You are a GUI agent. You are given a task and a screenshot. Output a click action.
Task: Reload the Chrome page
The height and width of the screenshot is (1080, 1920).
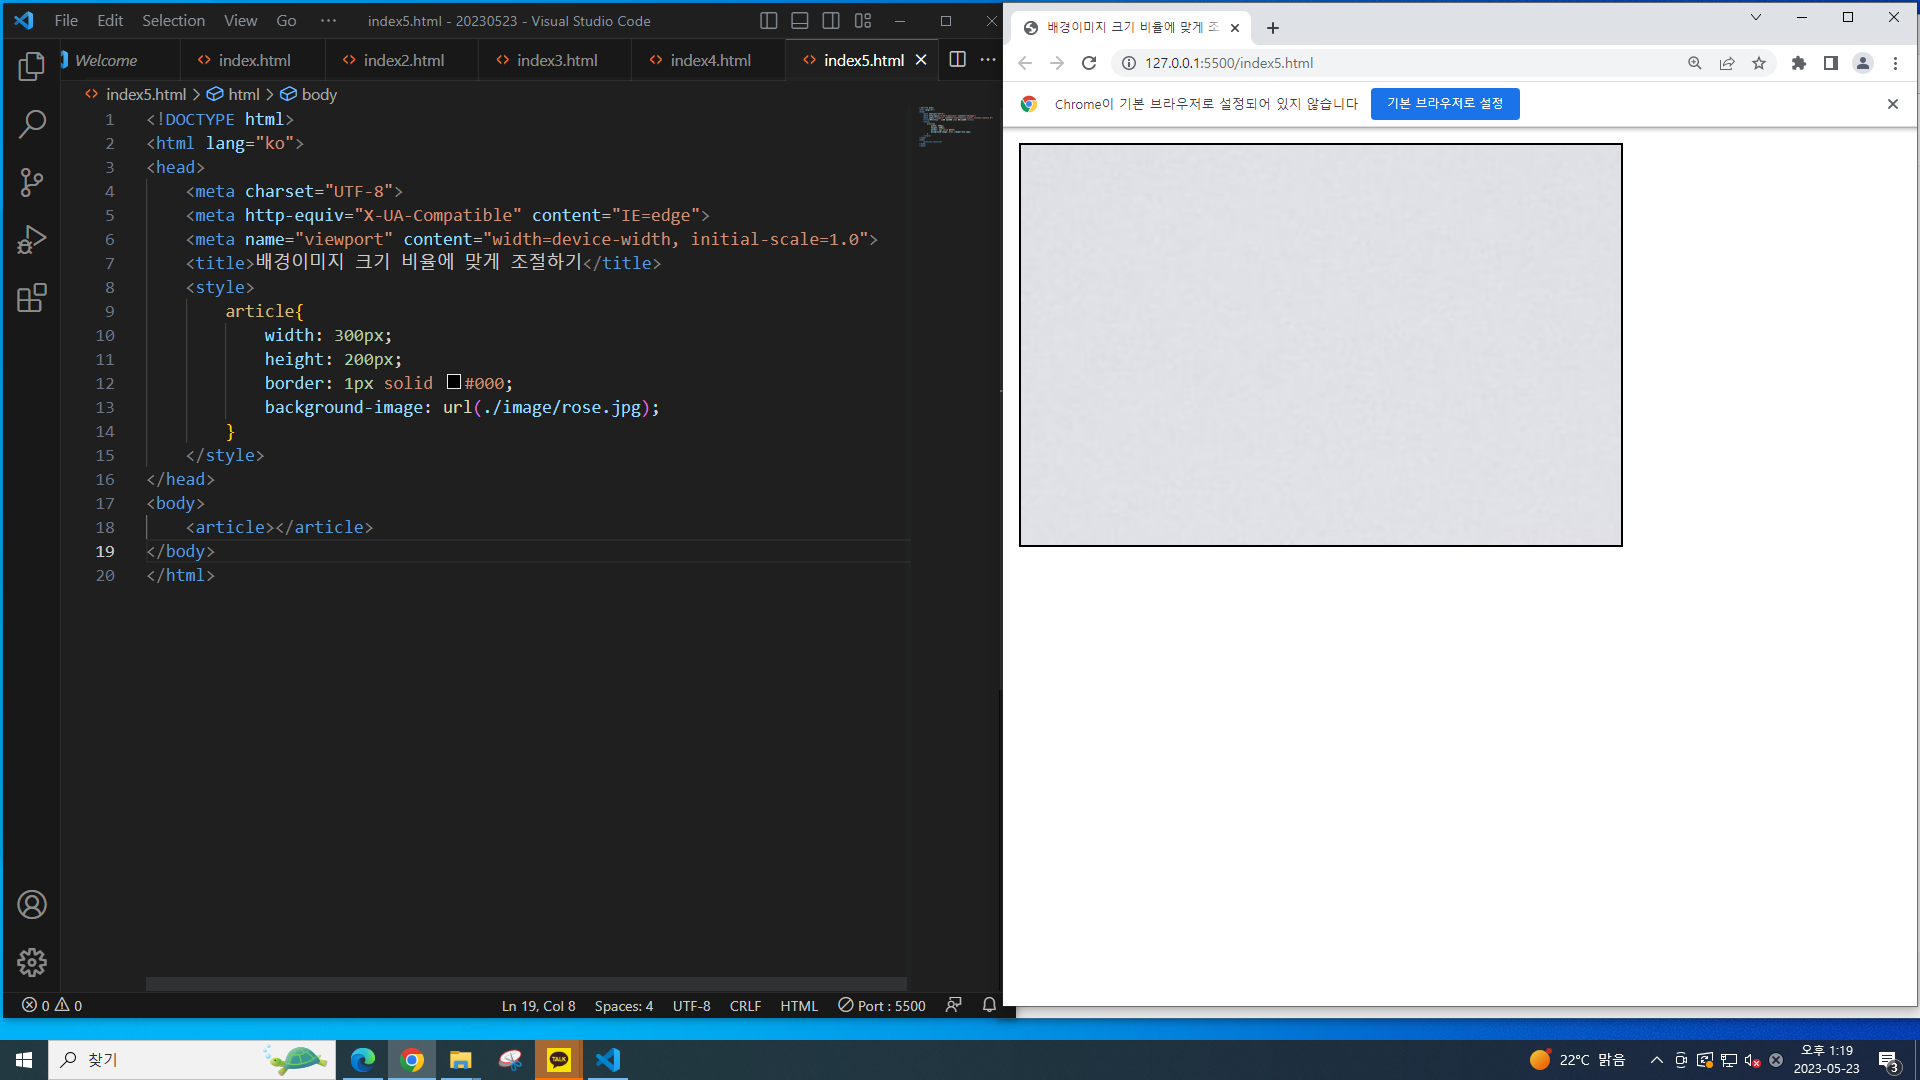[x=1089, y=63]
